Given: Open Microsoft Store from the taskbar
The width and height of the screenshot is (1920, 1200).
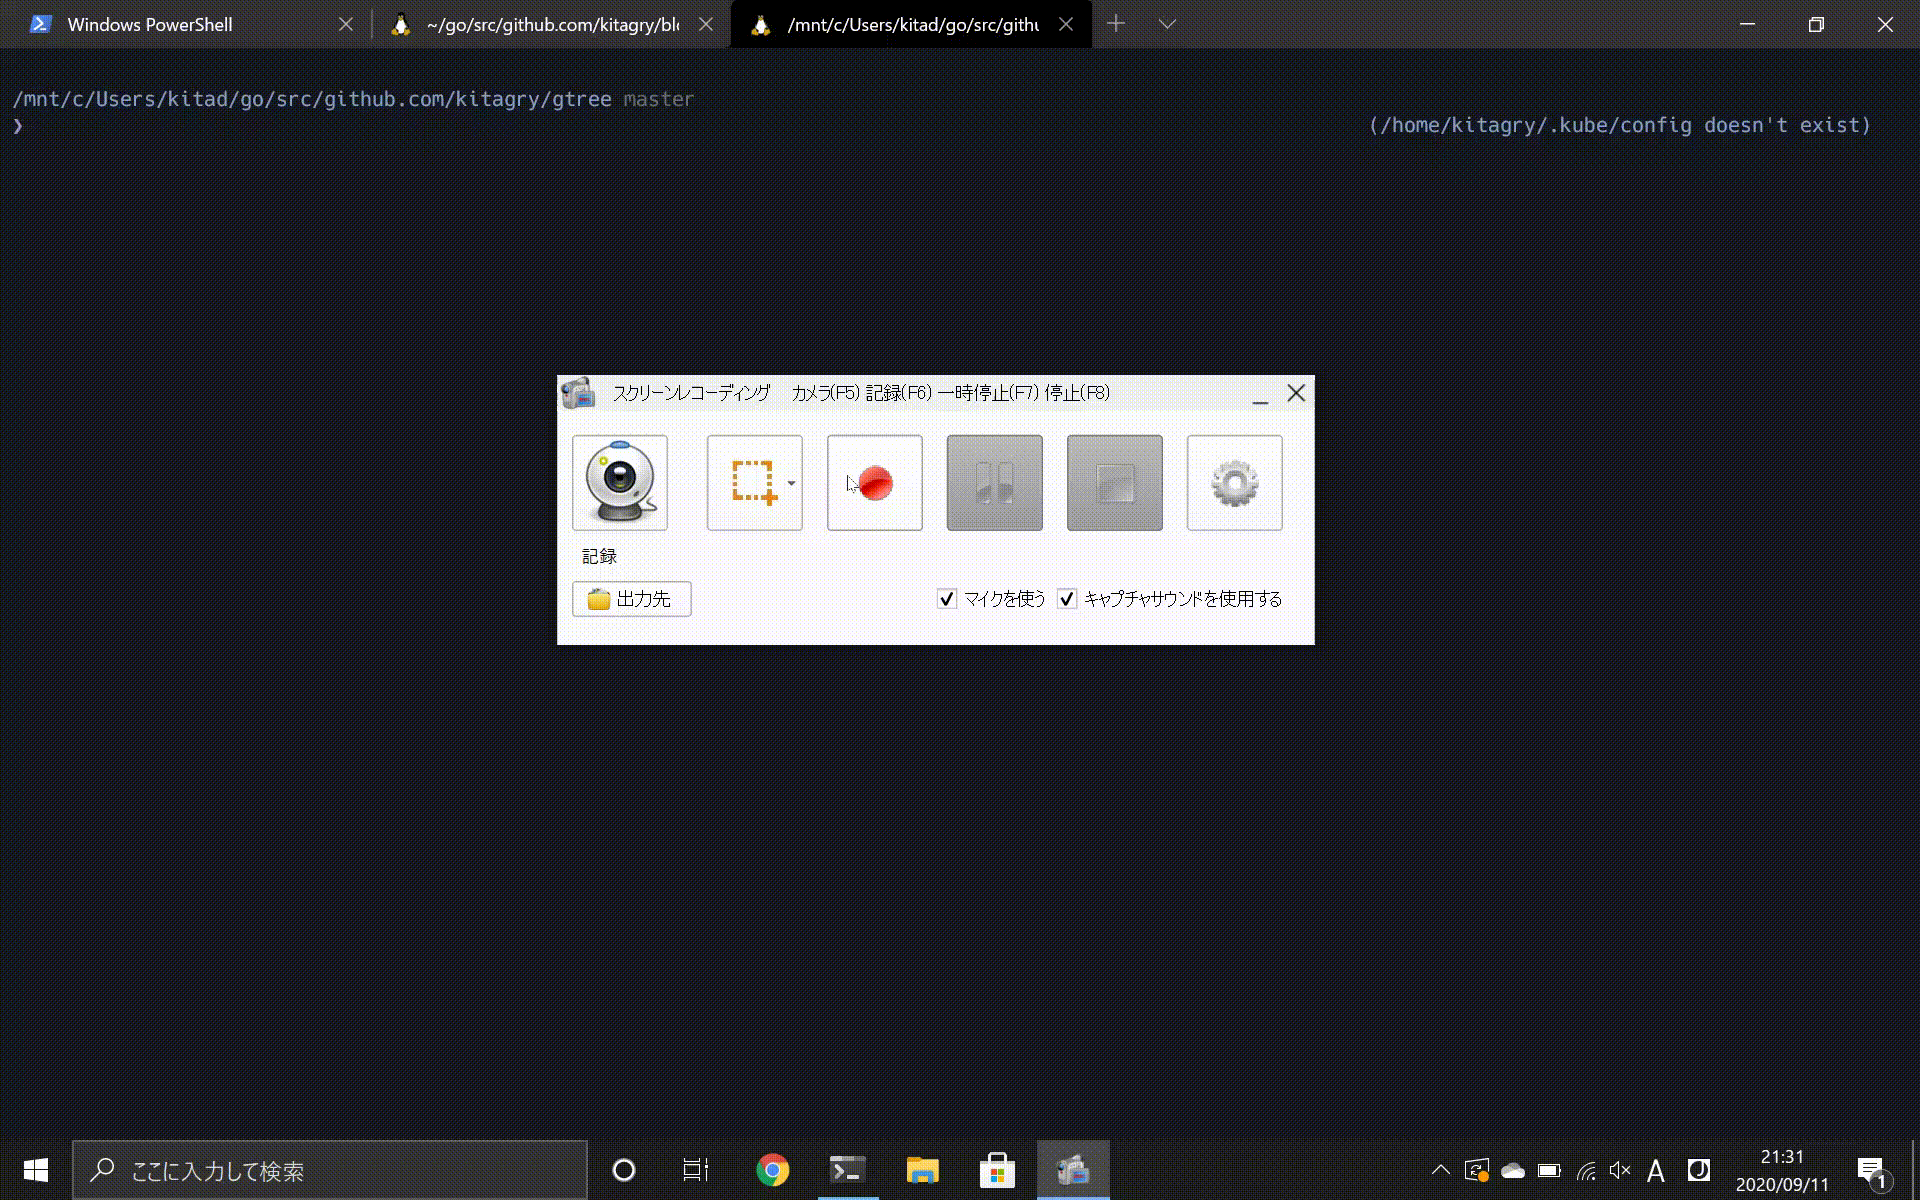Looking at the screenshot, I should (997, 1170).
